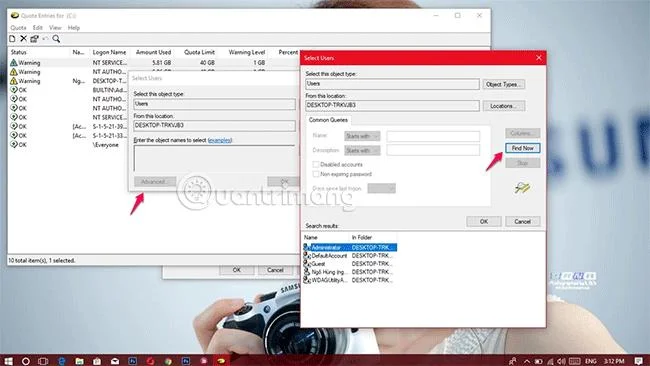Select the DESKTOP-T... warning quota entry

109,81
